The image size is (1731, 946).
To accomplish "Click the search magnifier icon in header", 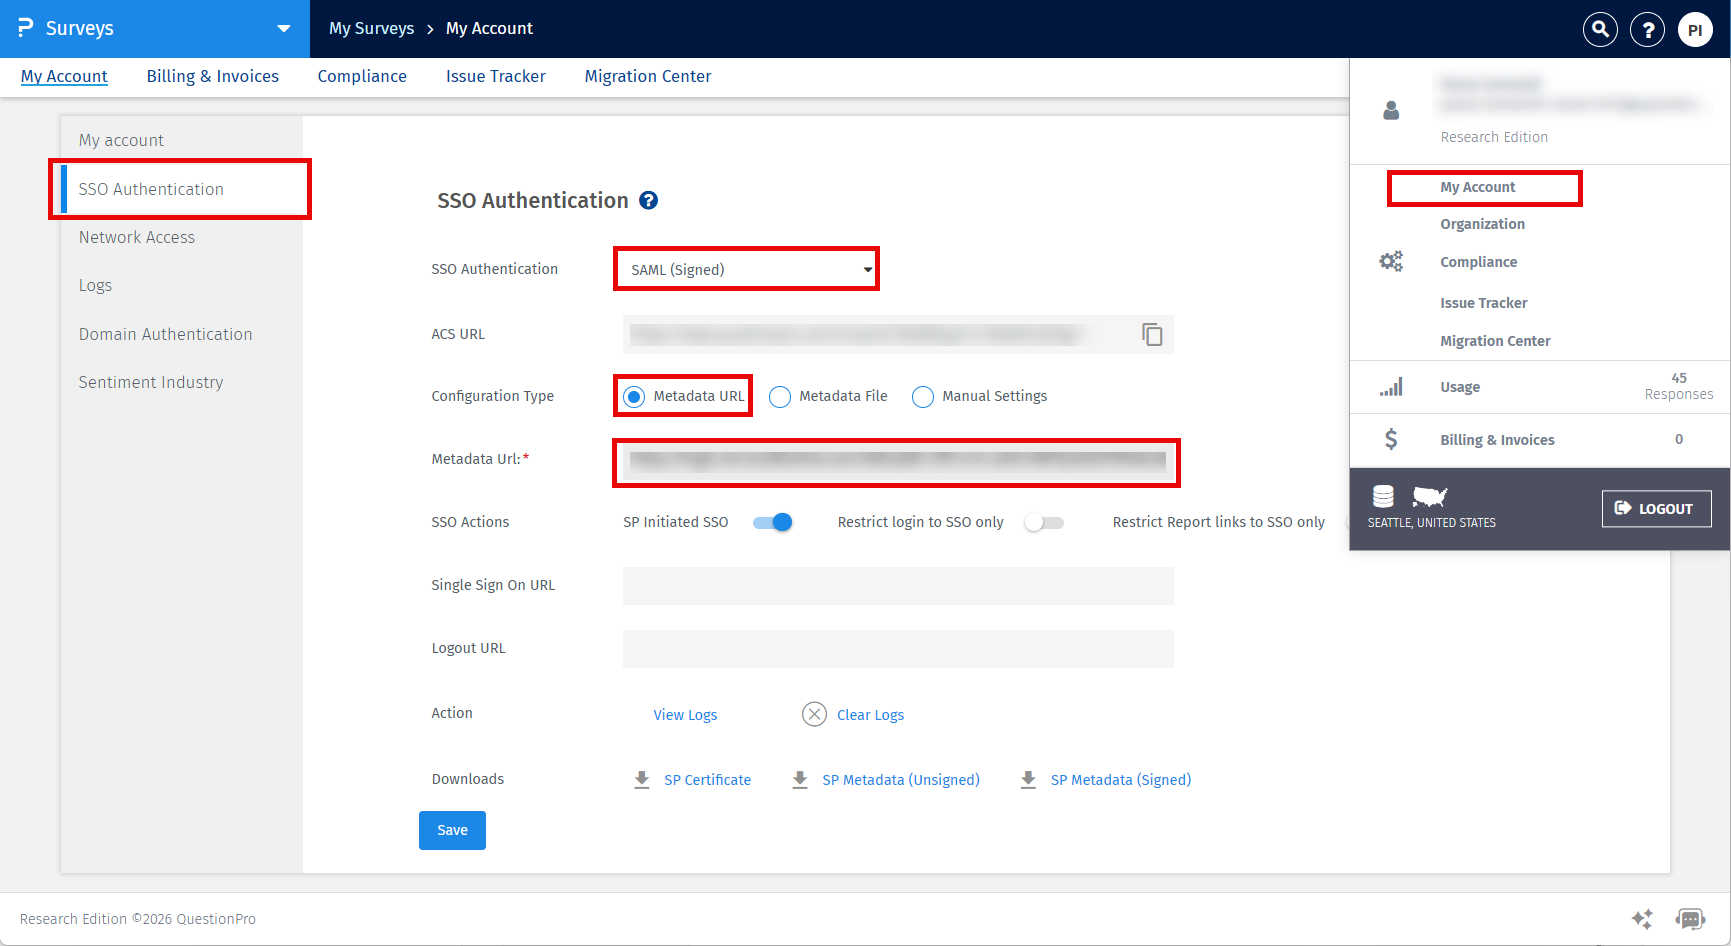I will coord(1600,30).
